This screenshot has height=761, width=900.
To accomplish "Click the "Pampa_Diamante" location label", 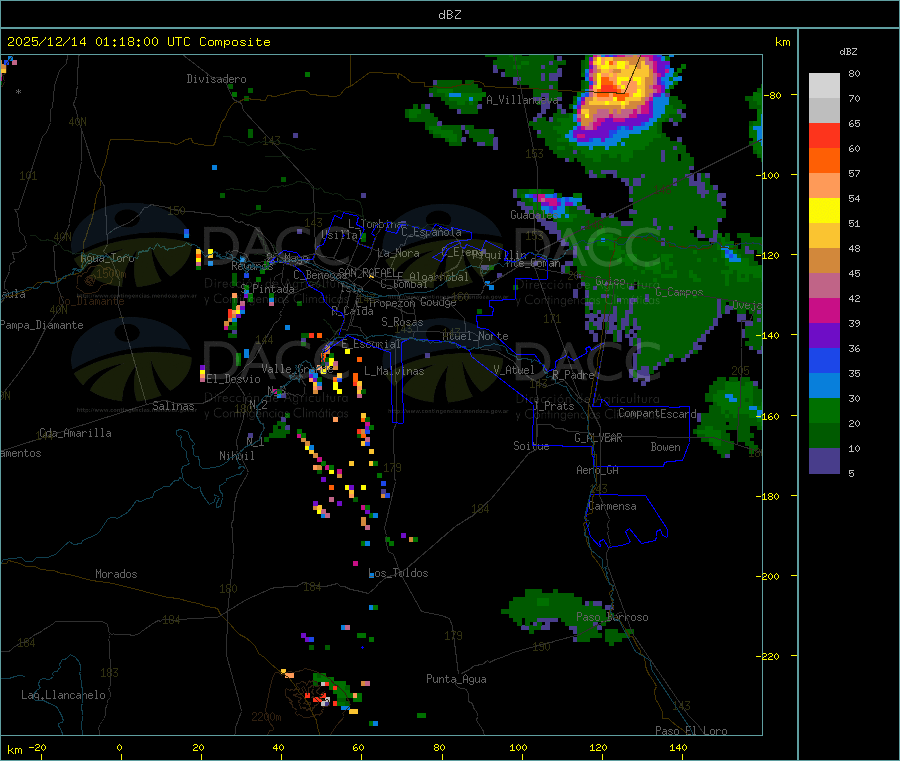I will point(41,325).
